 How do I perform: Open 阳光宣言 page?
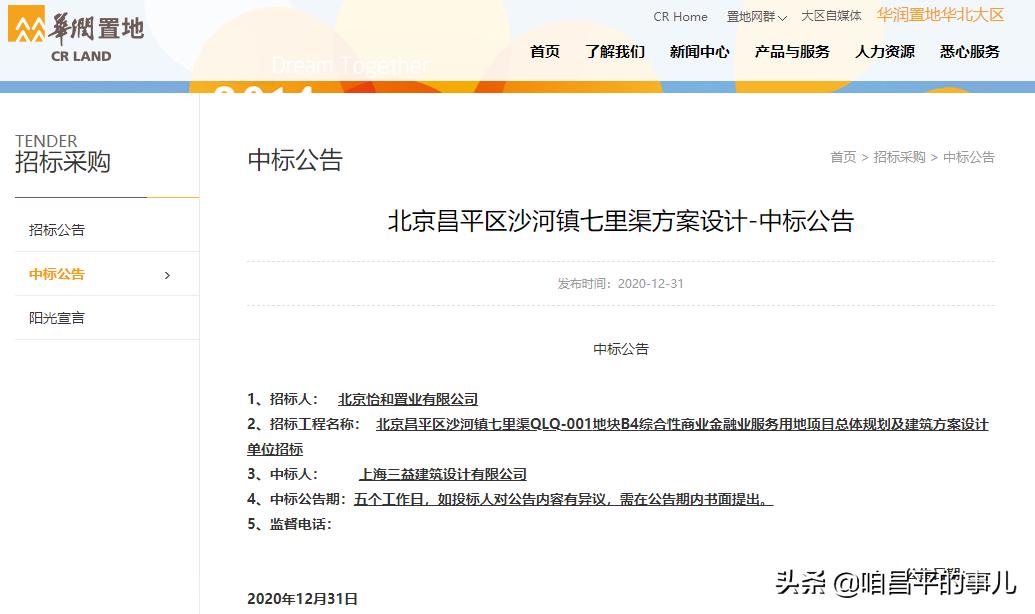[56, 318]
